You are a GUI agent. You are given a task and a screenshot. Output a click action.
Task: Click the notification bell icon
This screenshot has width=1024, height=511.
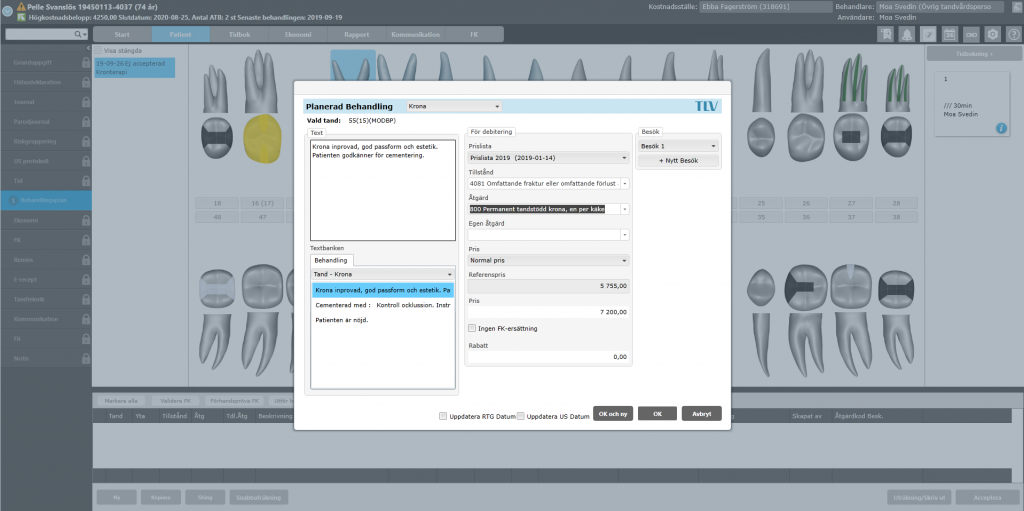pos(907,35)
